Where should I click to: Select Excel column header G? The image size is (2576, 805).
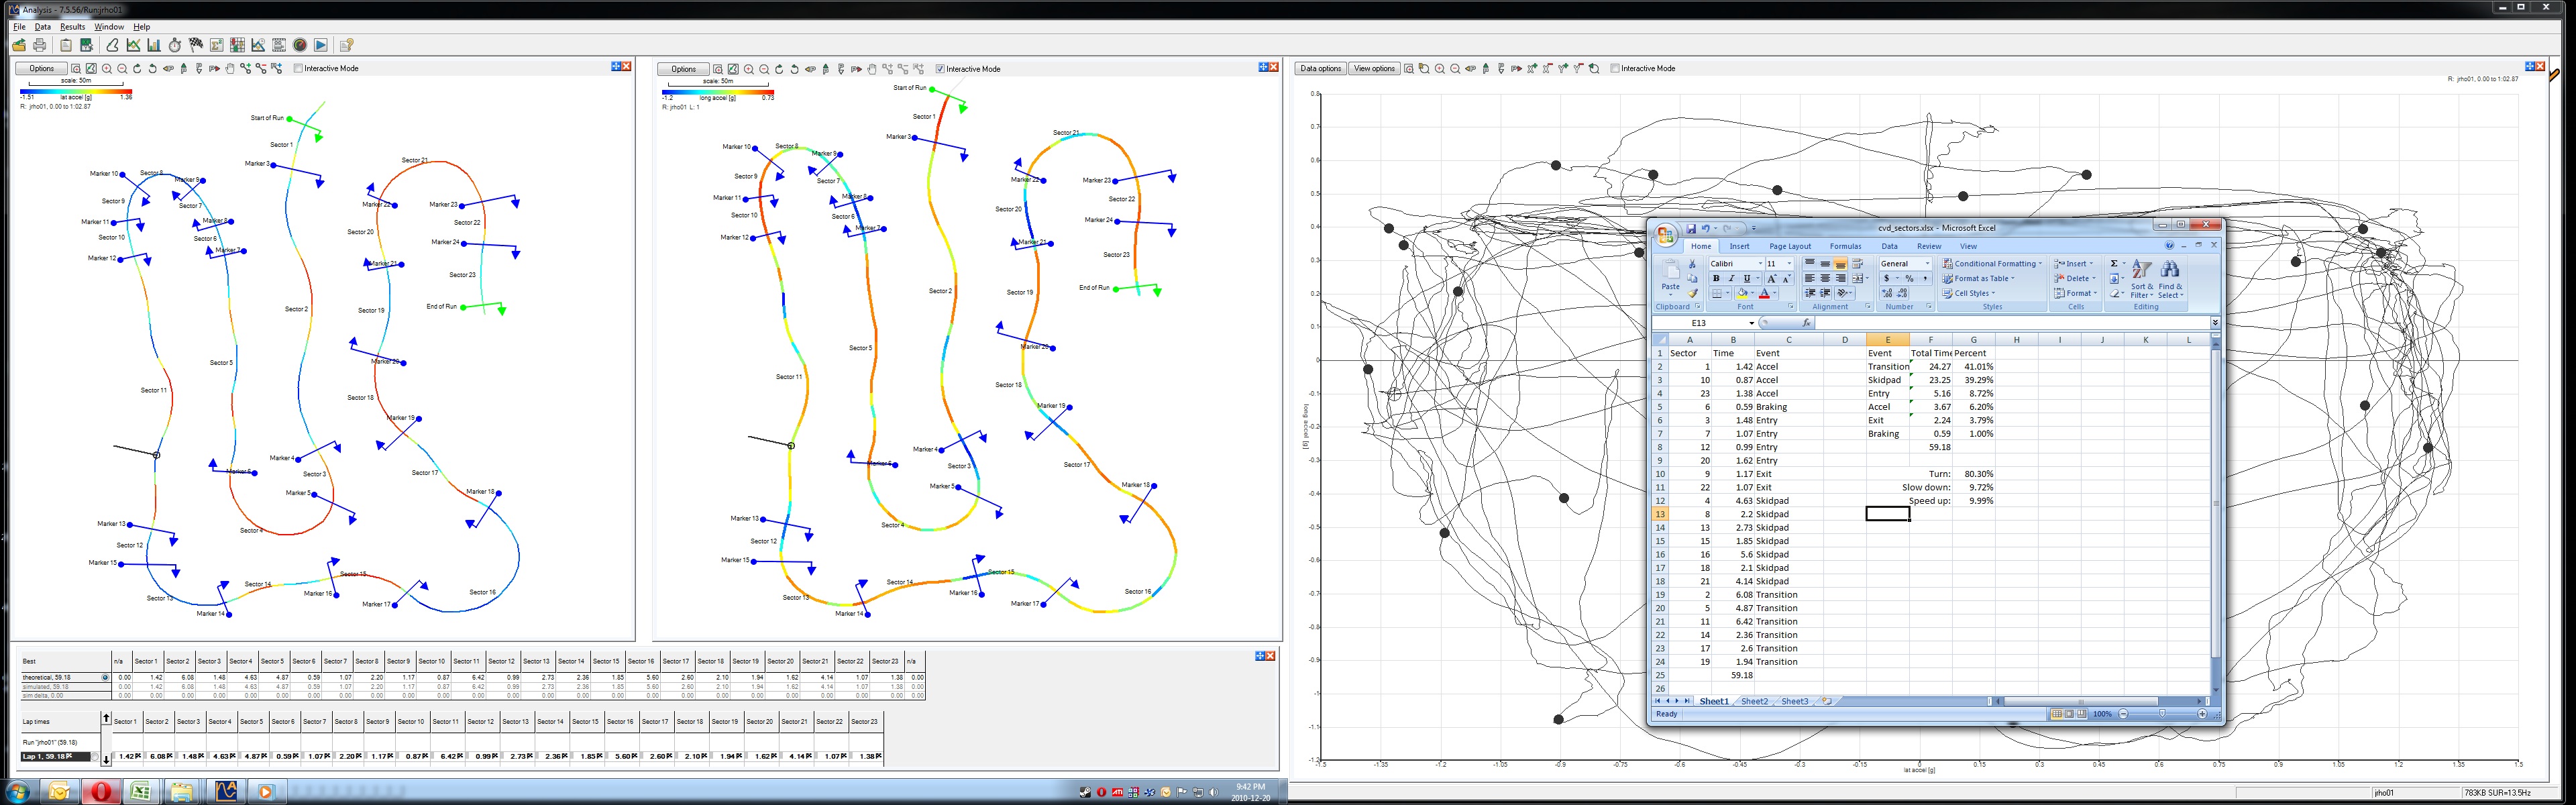[x=1973, y=340]
